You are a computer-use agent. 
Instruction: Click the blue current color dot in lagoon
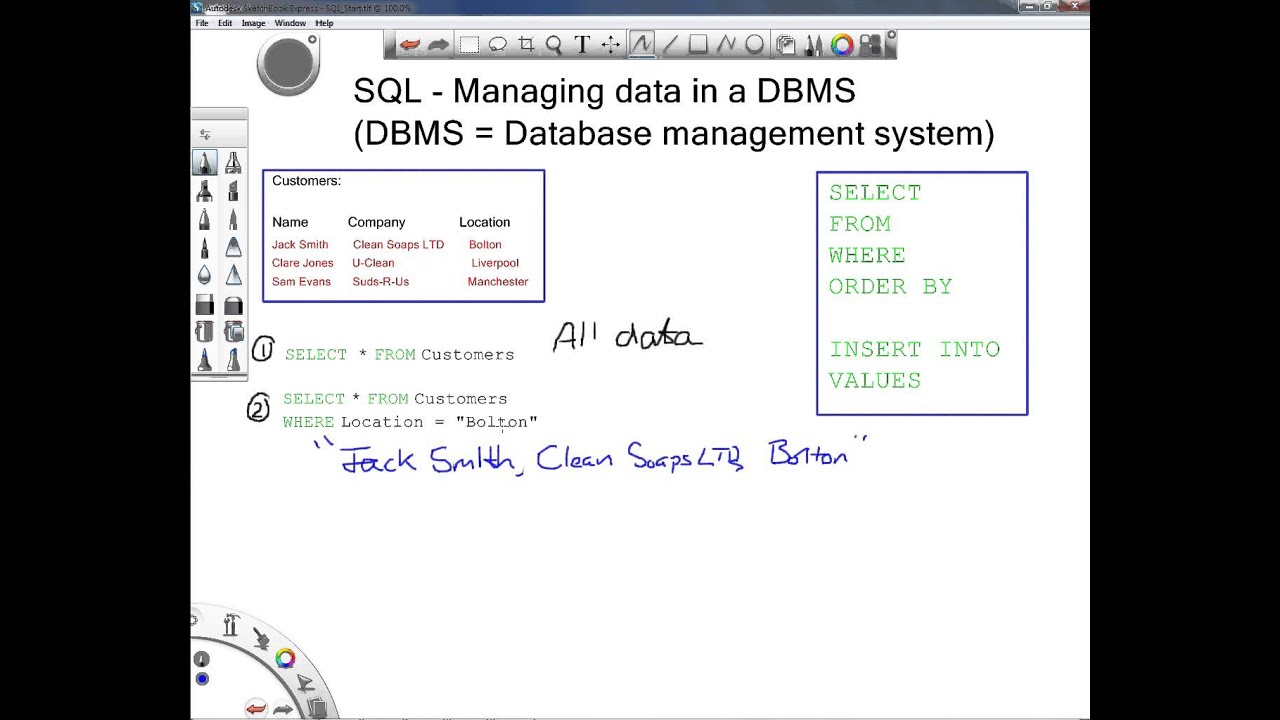tap(202, 679)
